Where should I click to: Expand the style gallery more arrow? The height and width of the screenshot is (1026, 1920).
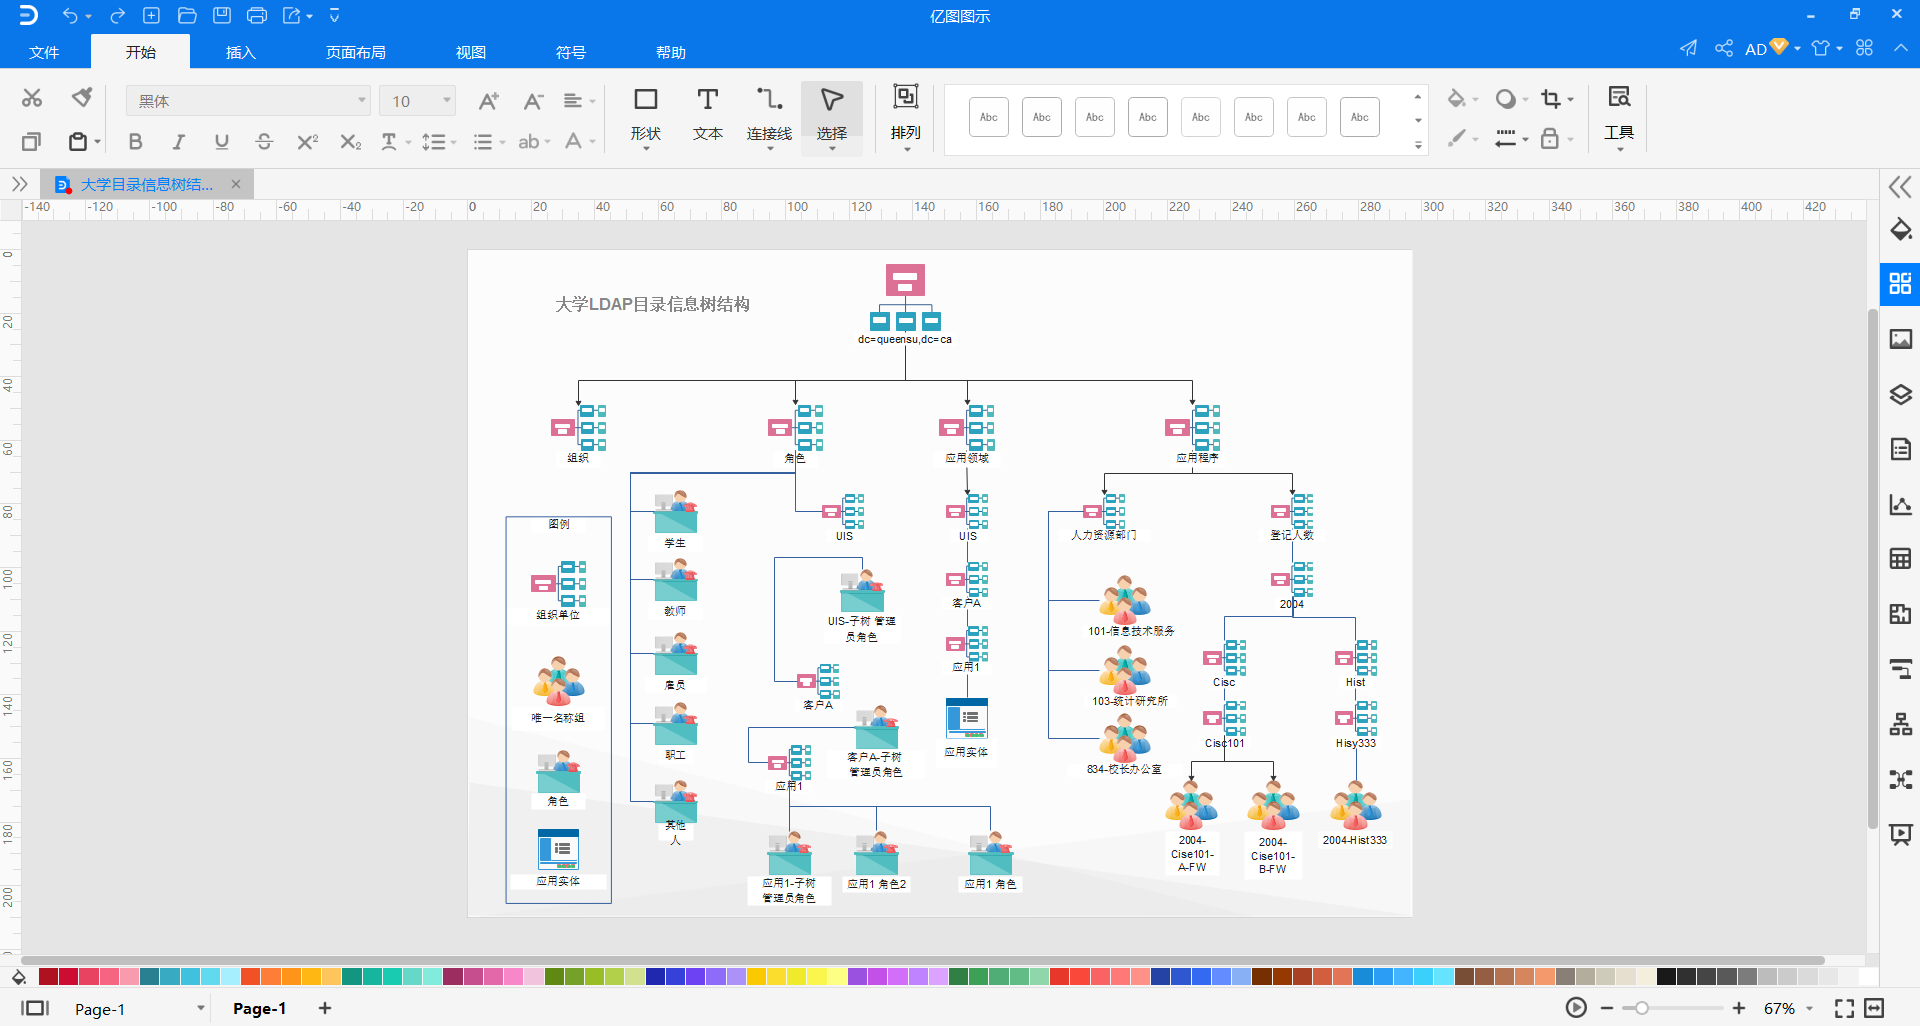click(1418, 144)
